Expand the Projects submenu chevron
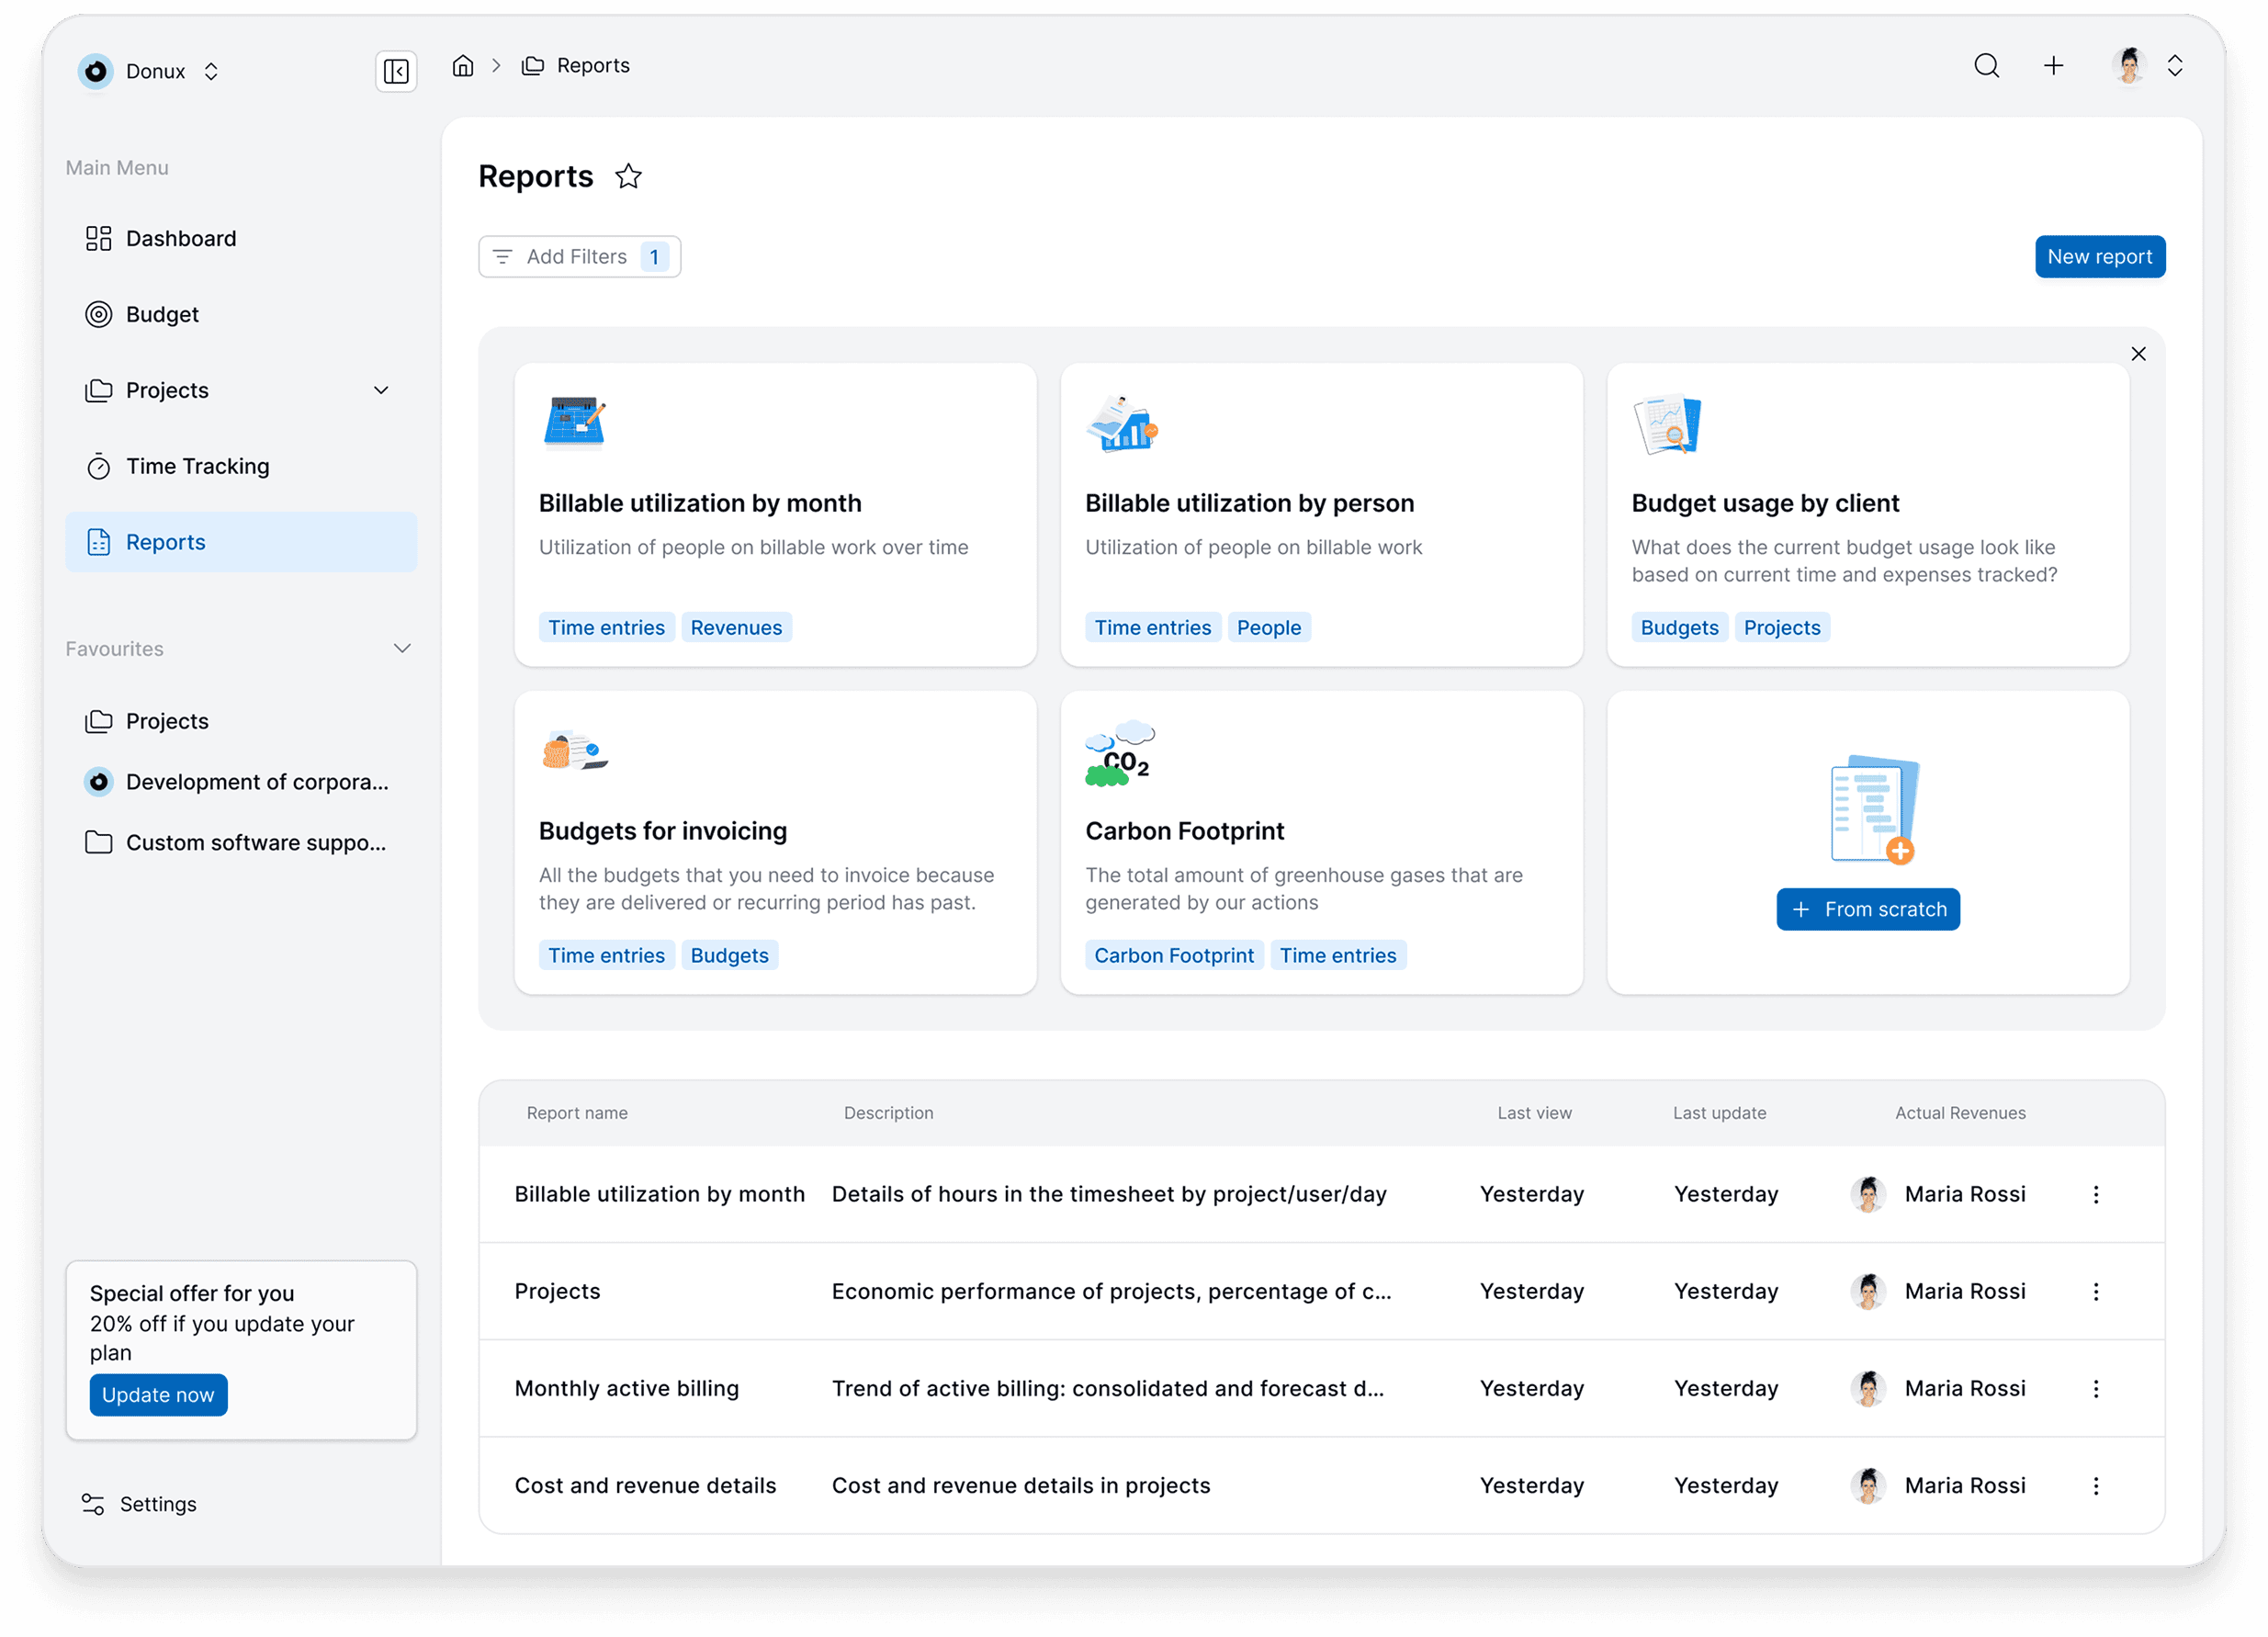This screenshot has height=1637, width=2268. pos(381,390)
